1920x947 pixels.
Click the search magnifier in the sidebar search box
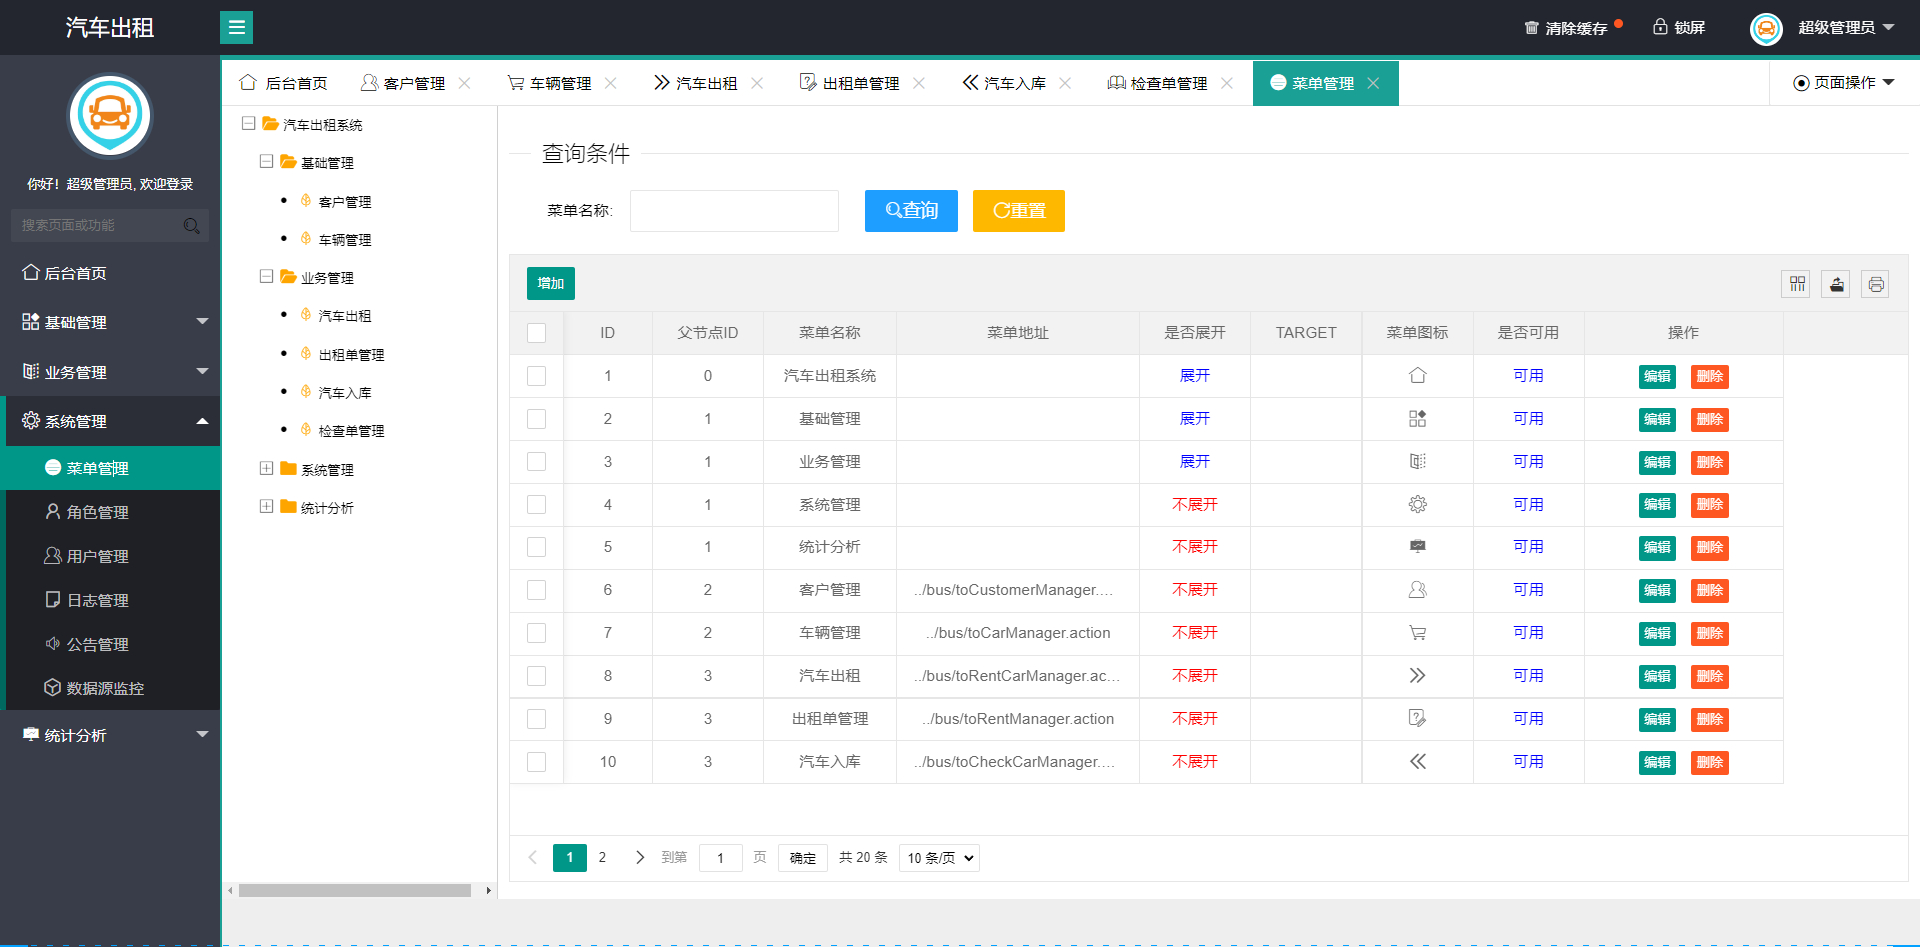[191, 226]
